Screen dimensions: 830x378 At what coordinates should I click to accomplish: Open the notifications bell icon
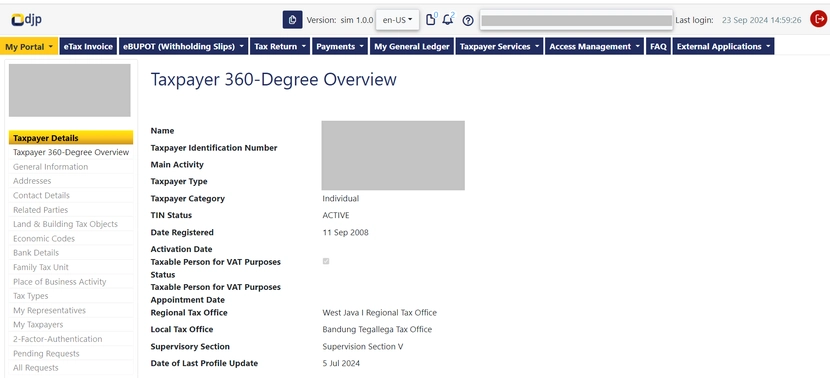[x=448, y=20]
